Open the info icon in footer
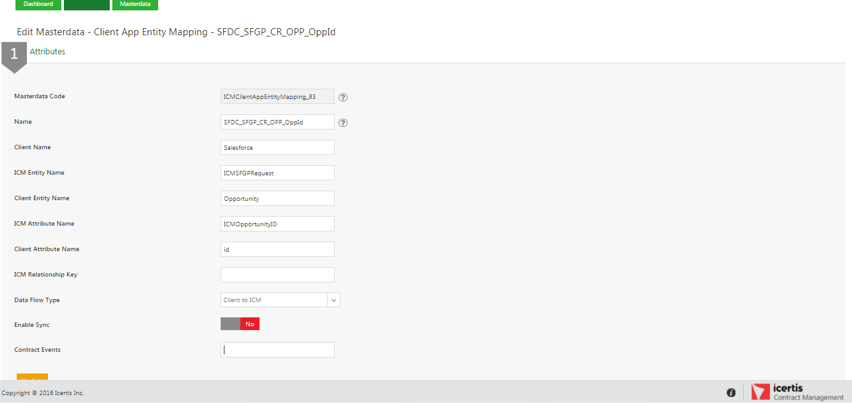Image resolution: width=852 pixels, height=403 pixels. pos(731,393)
